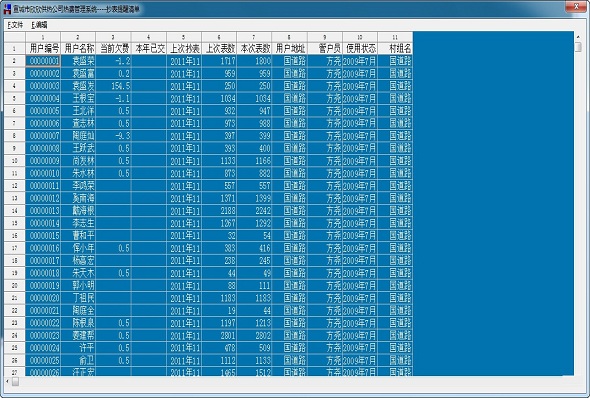
Task: Select the 管户员 column header
Action: (325, 48)
